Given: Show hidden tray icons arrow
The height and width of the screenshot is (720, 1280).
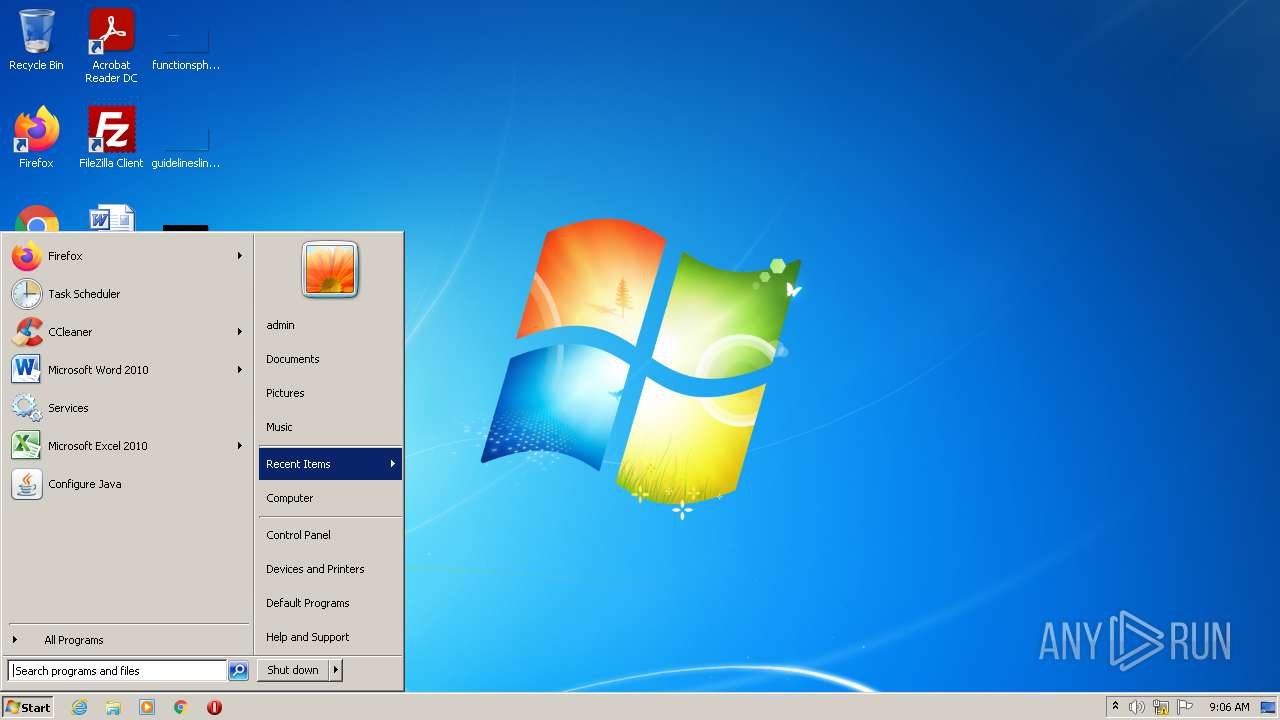Looking at the screenshot, I should click(x=1116, y=707).
